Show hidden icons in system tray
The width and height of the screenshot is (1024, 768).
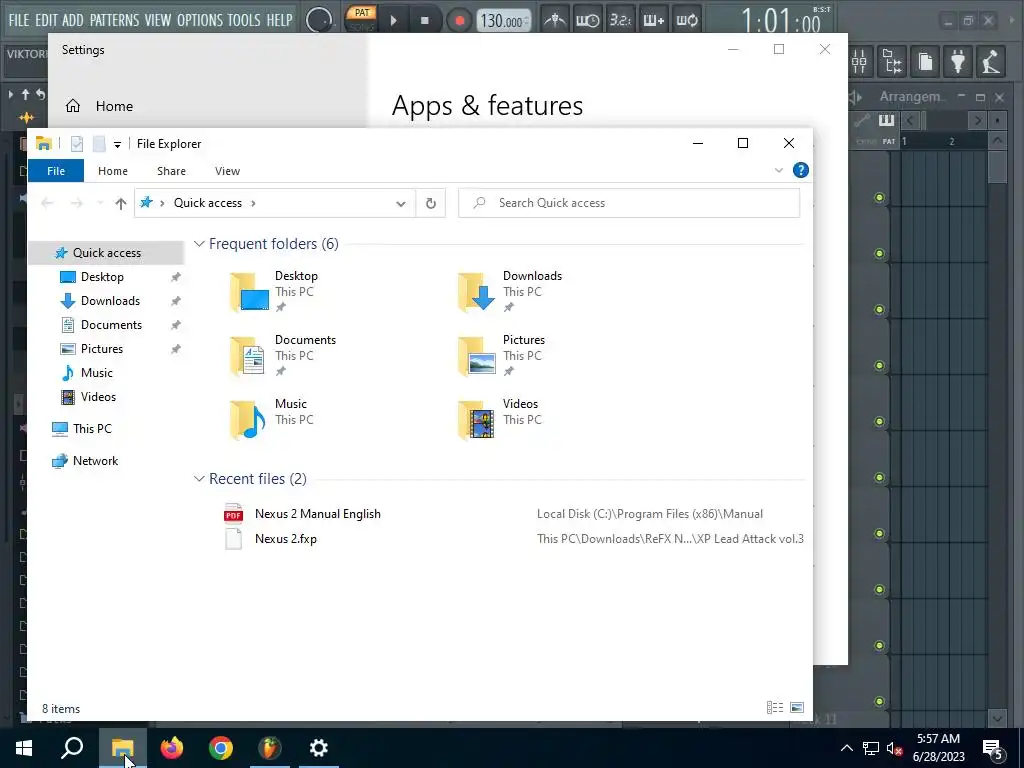[x=846, y=748]
